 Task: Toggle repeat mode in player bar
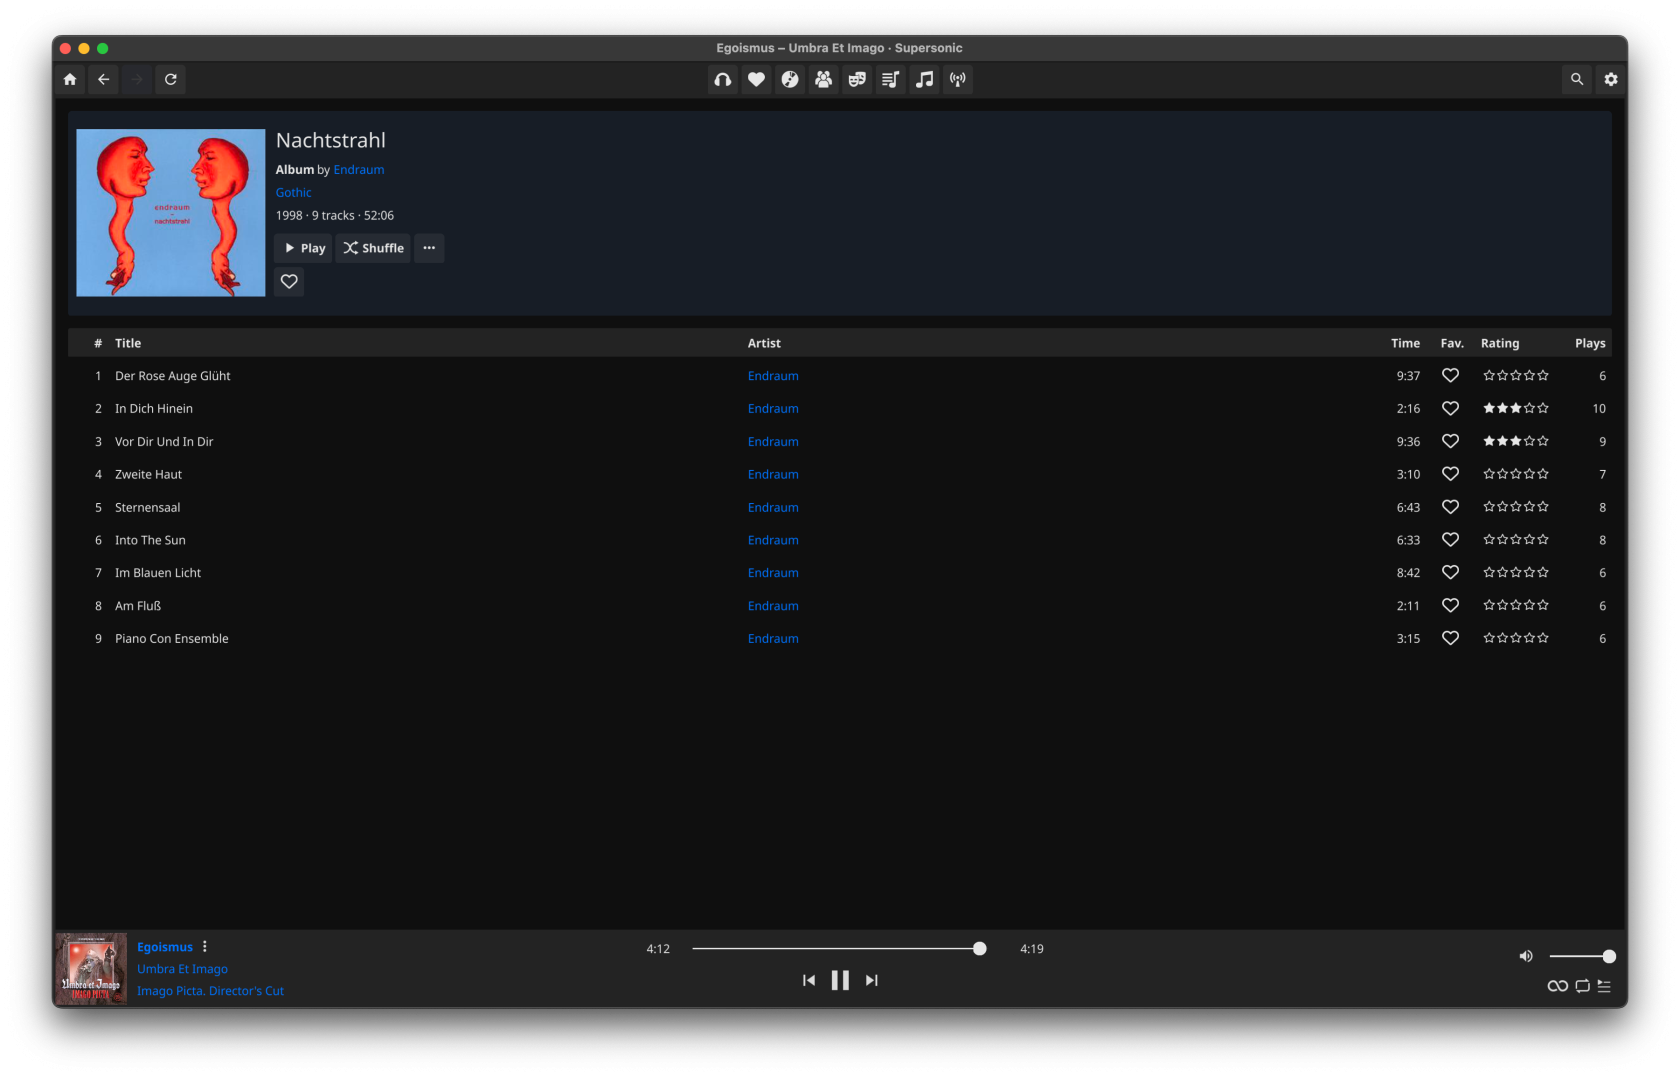(x=1582, y=986)
